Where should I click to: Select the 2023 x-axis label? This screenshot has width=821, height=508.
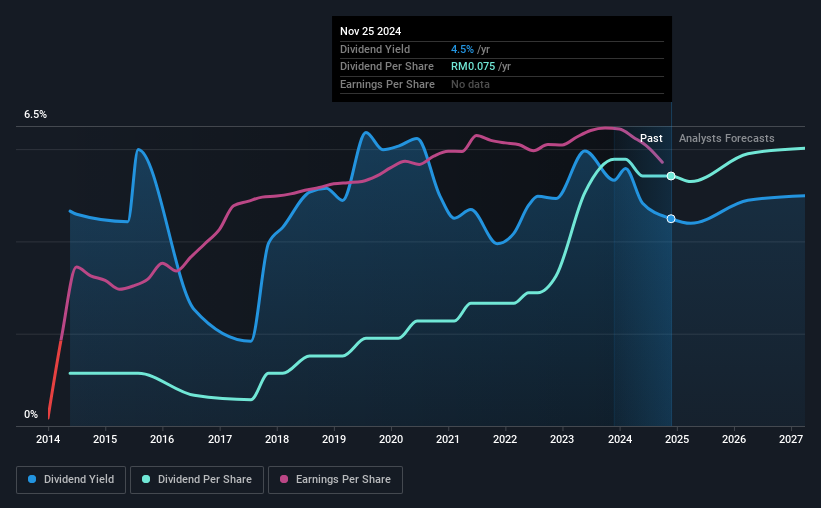(562, 439)
